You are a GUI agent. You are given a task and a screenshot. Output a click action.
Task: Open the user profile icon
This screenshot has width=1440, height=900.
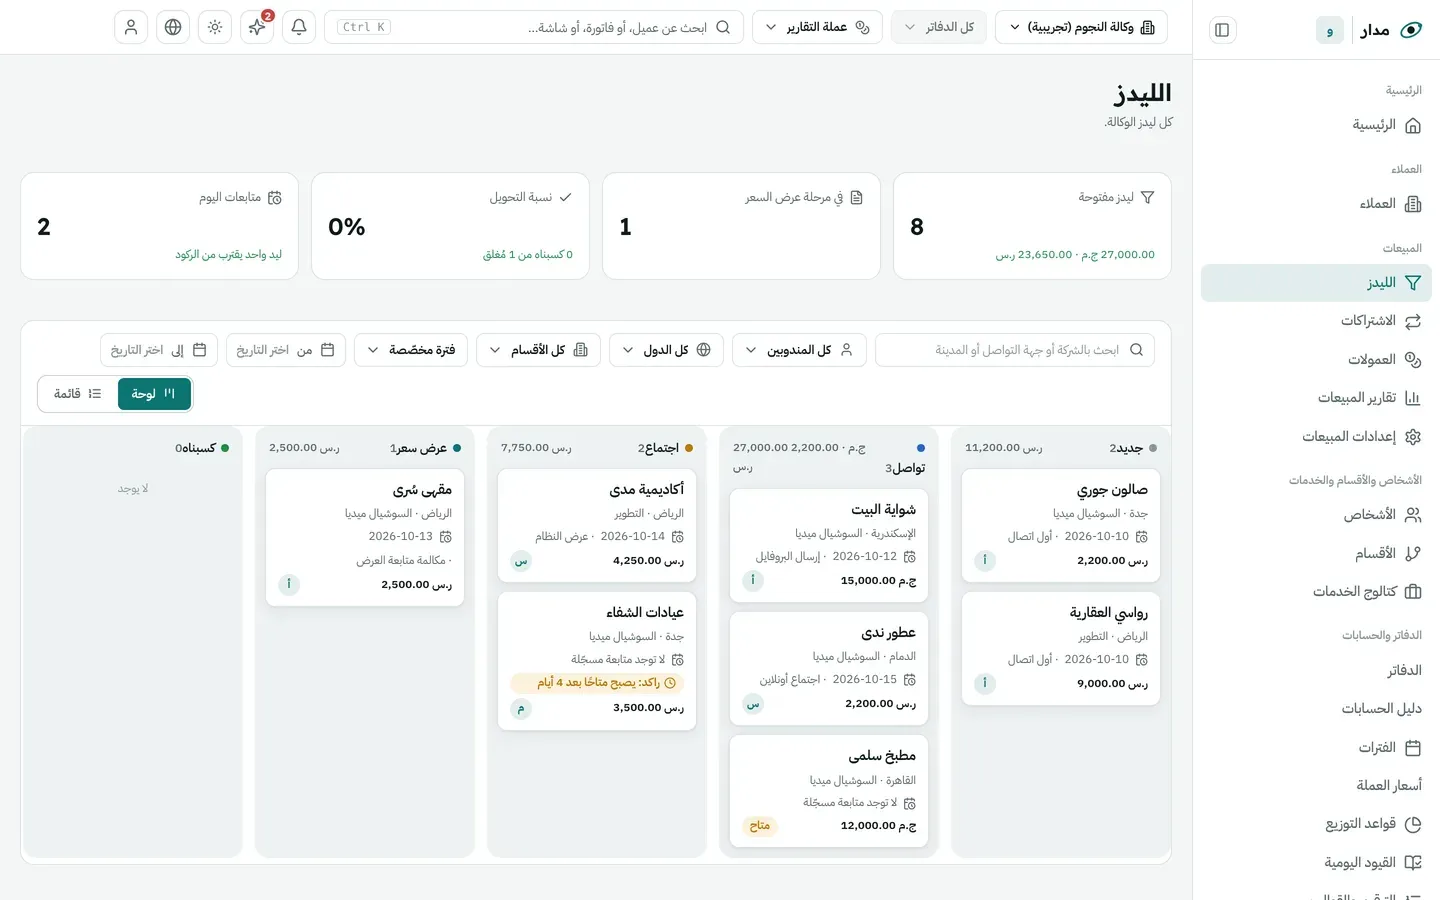(x=131, y=27)
